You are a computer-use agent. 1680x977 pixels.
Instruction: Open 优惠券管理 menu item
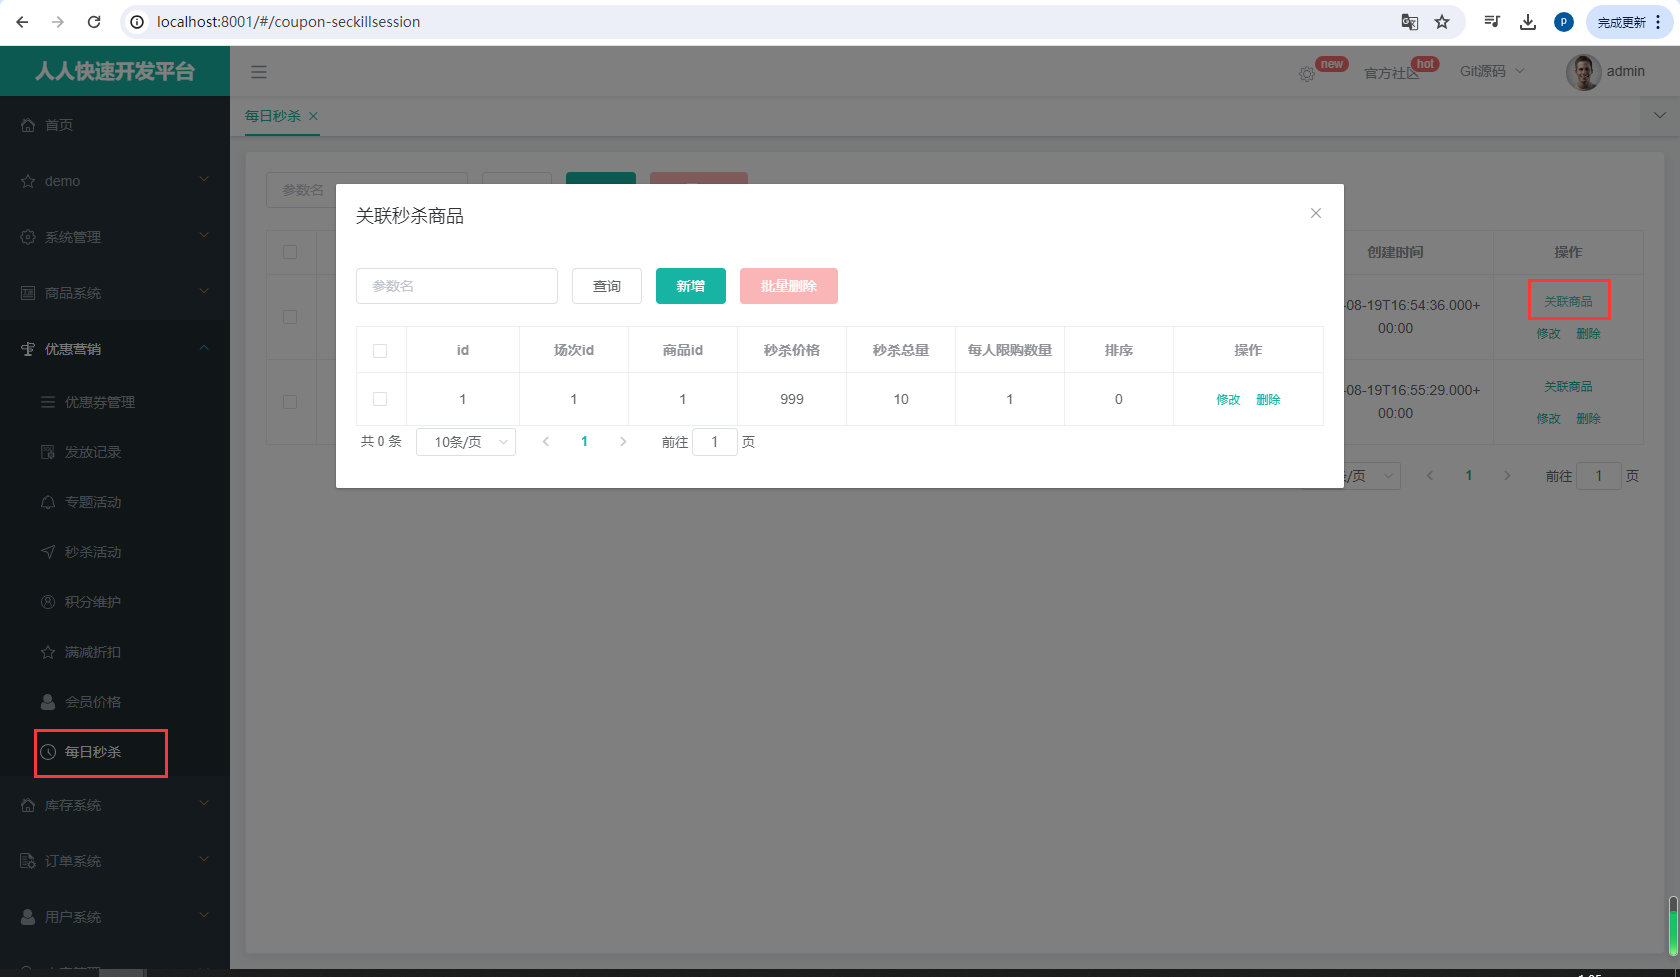(115, 402)
